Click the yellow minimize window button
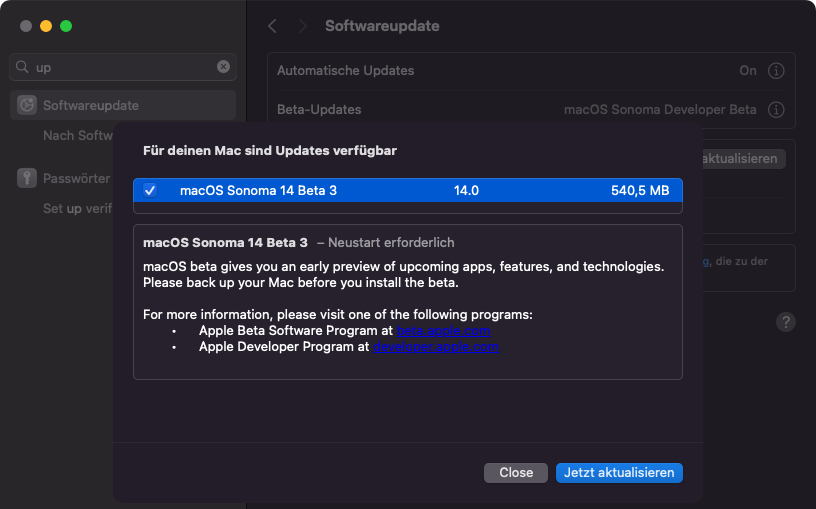This screenshot has width=816, height=509. pos(46,26)
